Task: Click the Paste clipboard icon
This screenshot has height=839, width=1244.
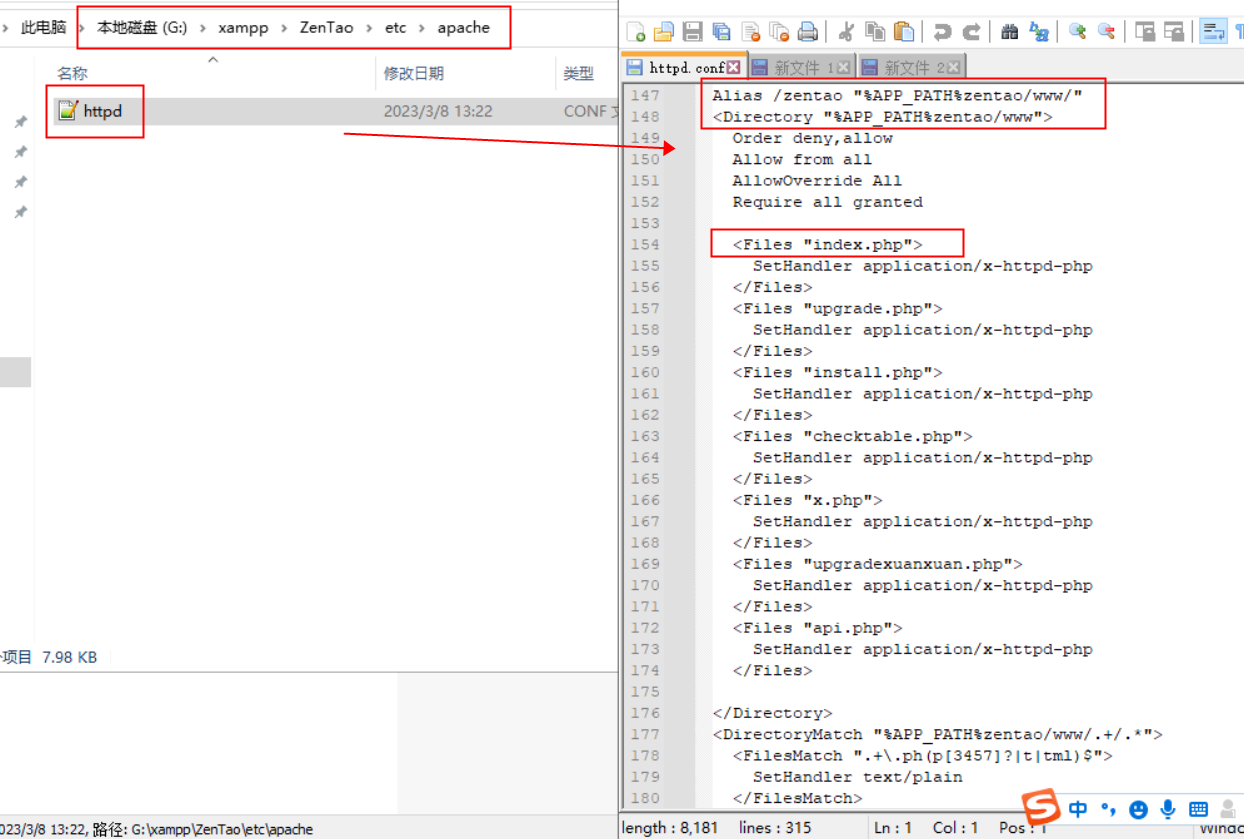Action: (x=904, y=32)
